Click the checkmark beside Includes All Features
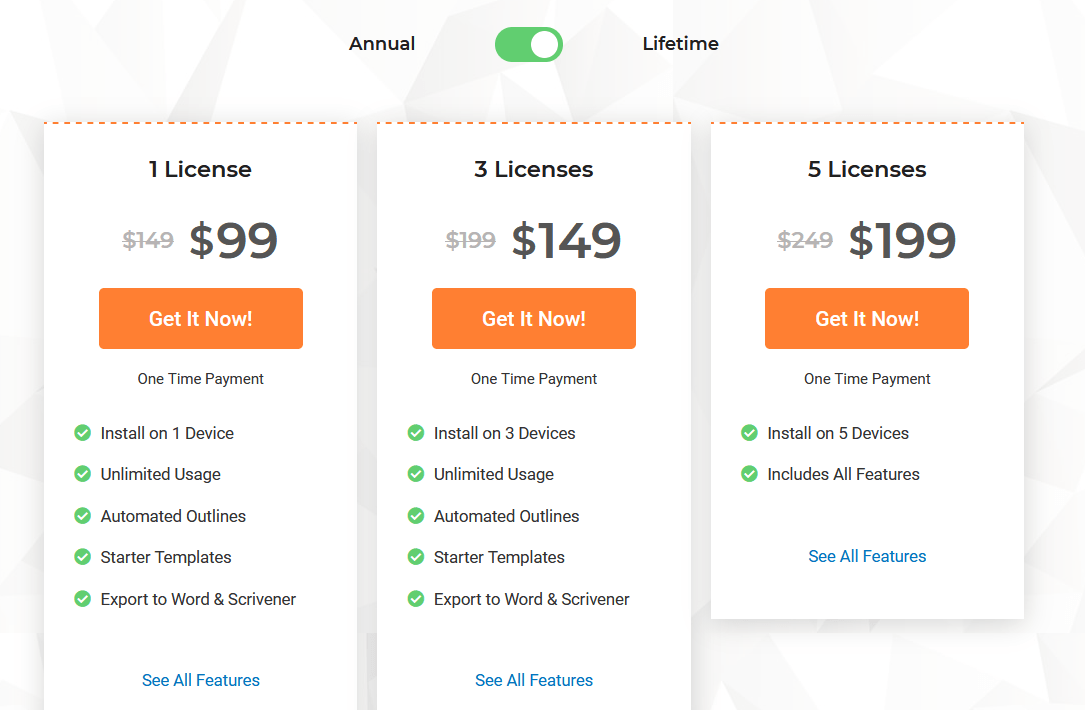 749,474
